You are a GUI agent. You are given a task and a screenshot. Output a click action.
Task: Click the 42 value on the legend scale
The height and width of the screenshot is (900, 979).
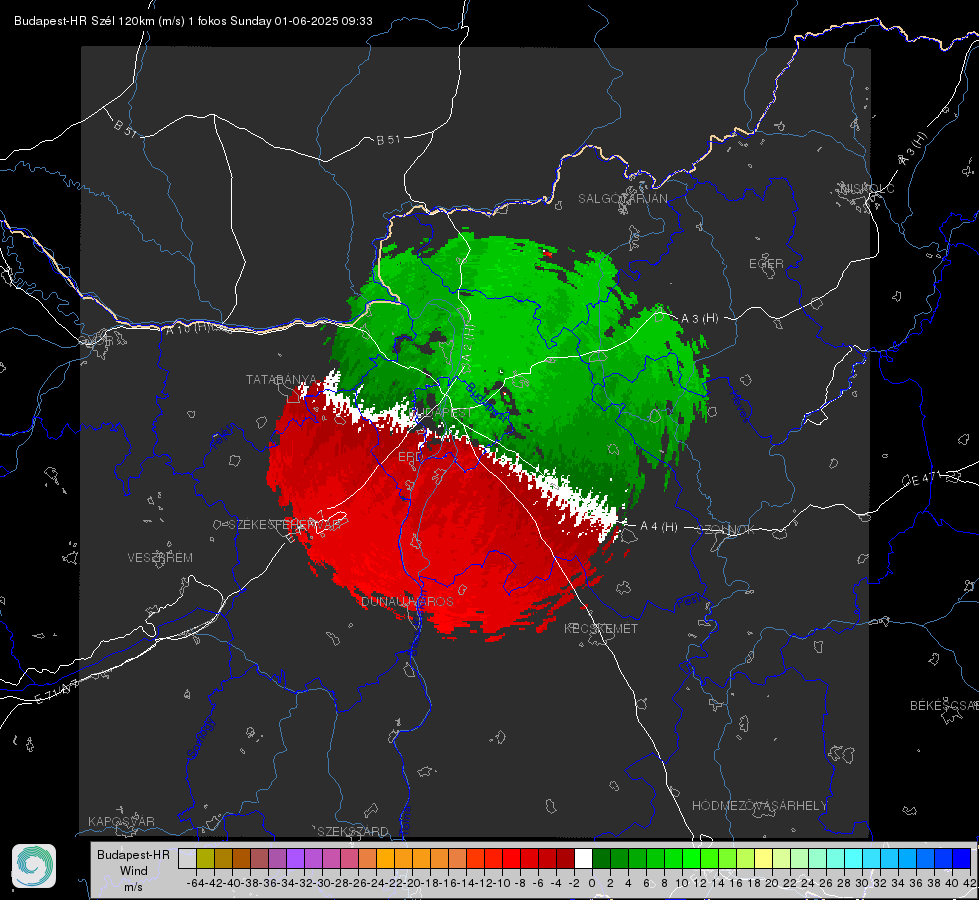[970, 883]
